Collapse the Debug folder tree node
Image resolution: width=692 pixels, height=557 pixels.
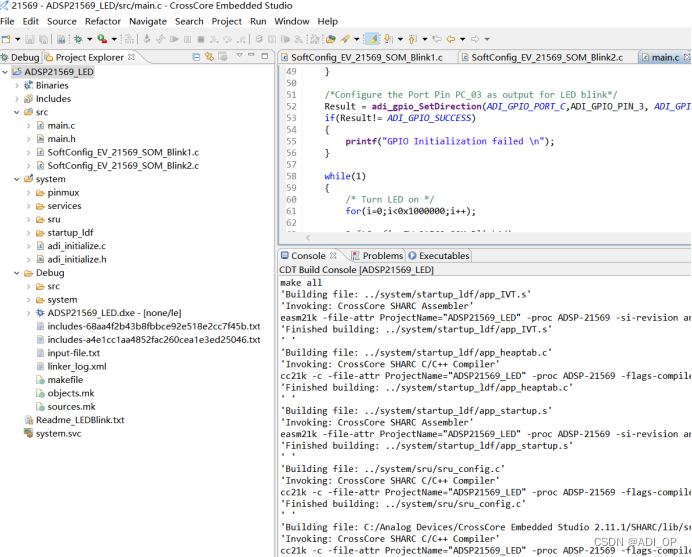(17, 273)
